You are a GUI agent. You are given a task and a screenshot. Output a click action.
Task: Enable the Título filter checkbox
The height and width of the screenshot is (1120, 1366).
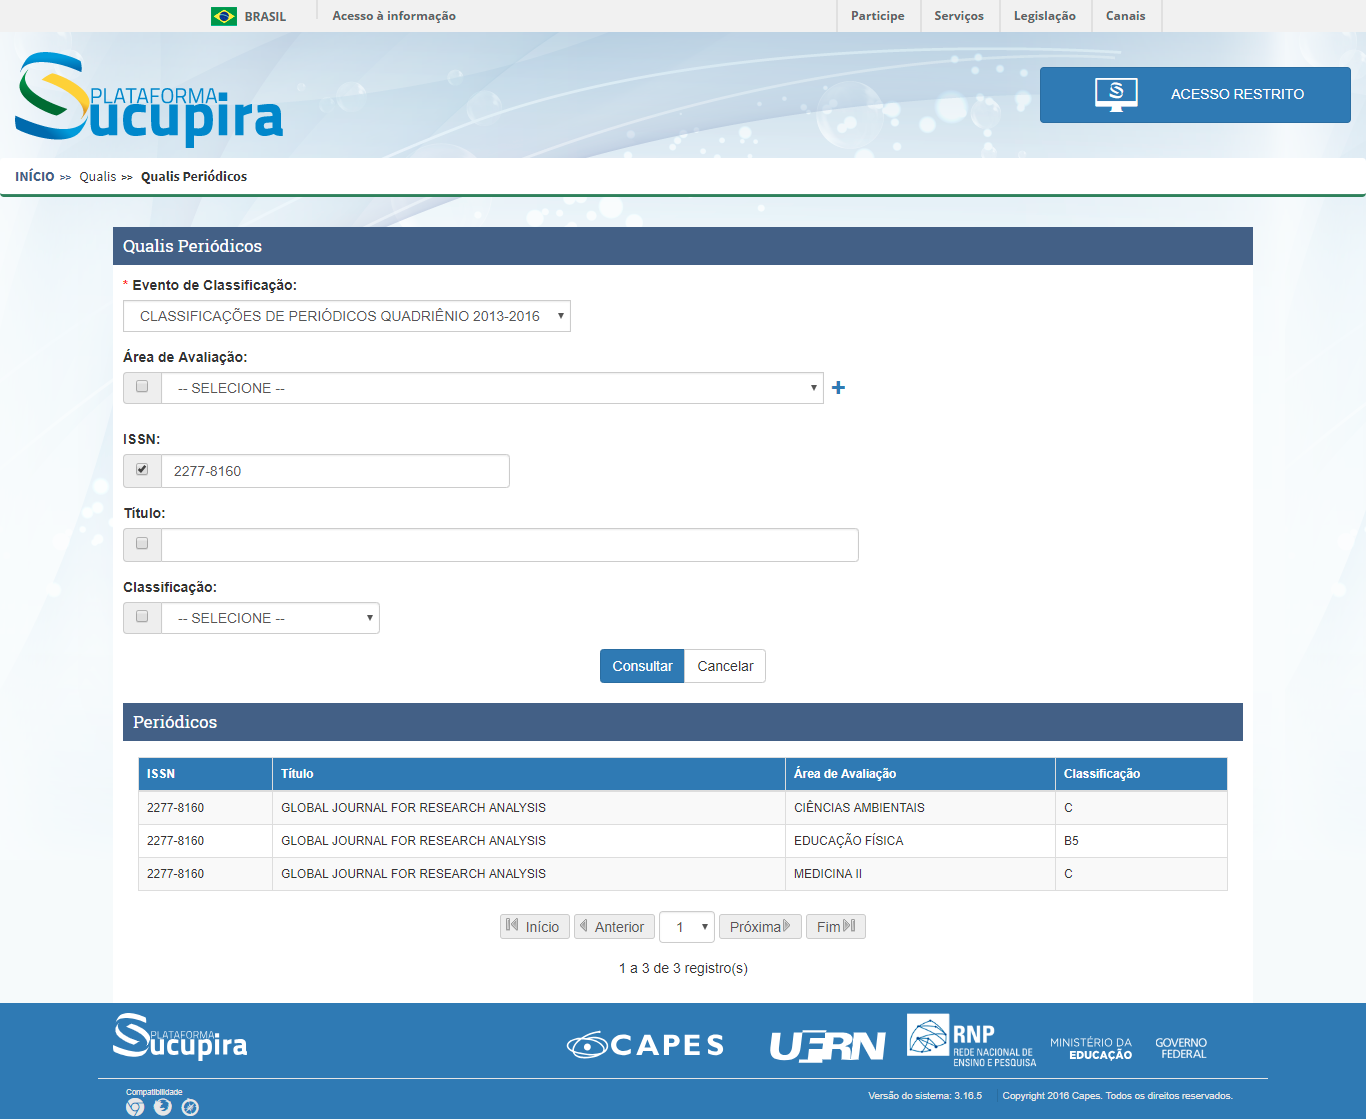142,544
